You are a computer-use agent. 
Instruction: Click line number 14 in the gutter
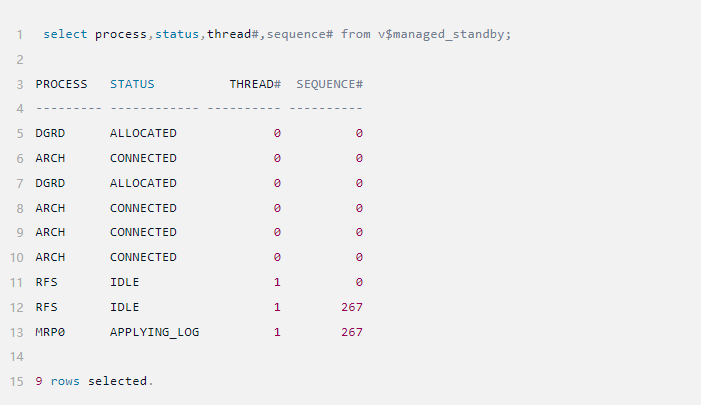[16, 356]
